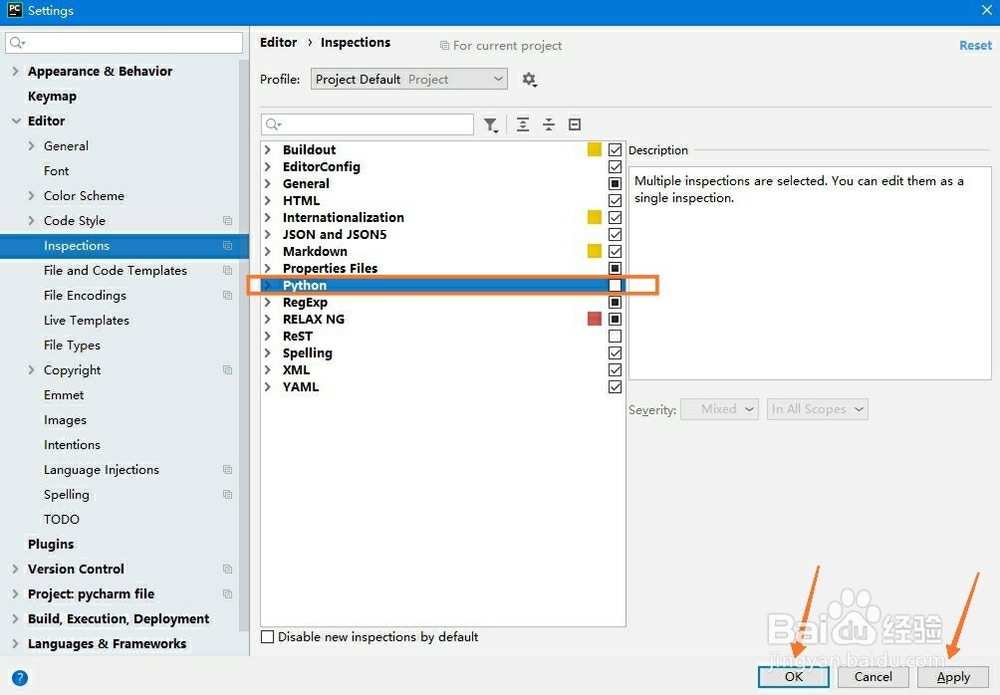Check Disable new inspections by default

click(x=268, y=637)
